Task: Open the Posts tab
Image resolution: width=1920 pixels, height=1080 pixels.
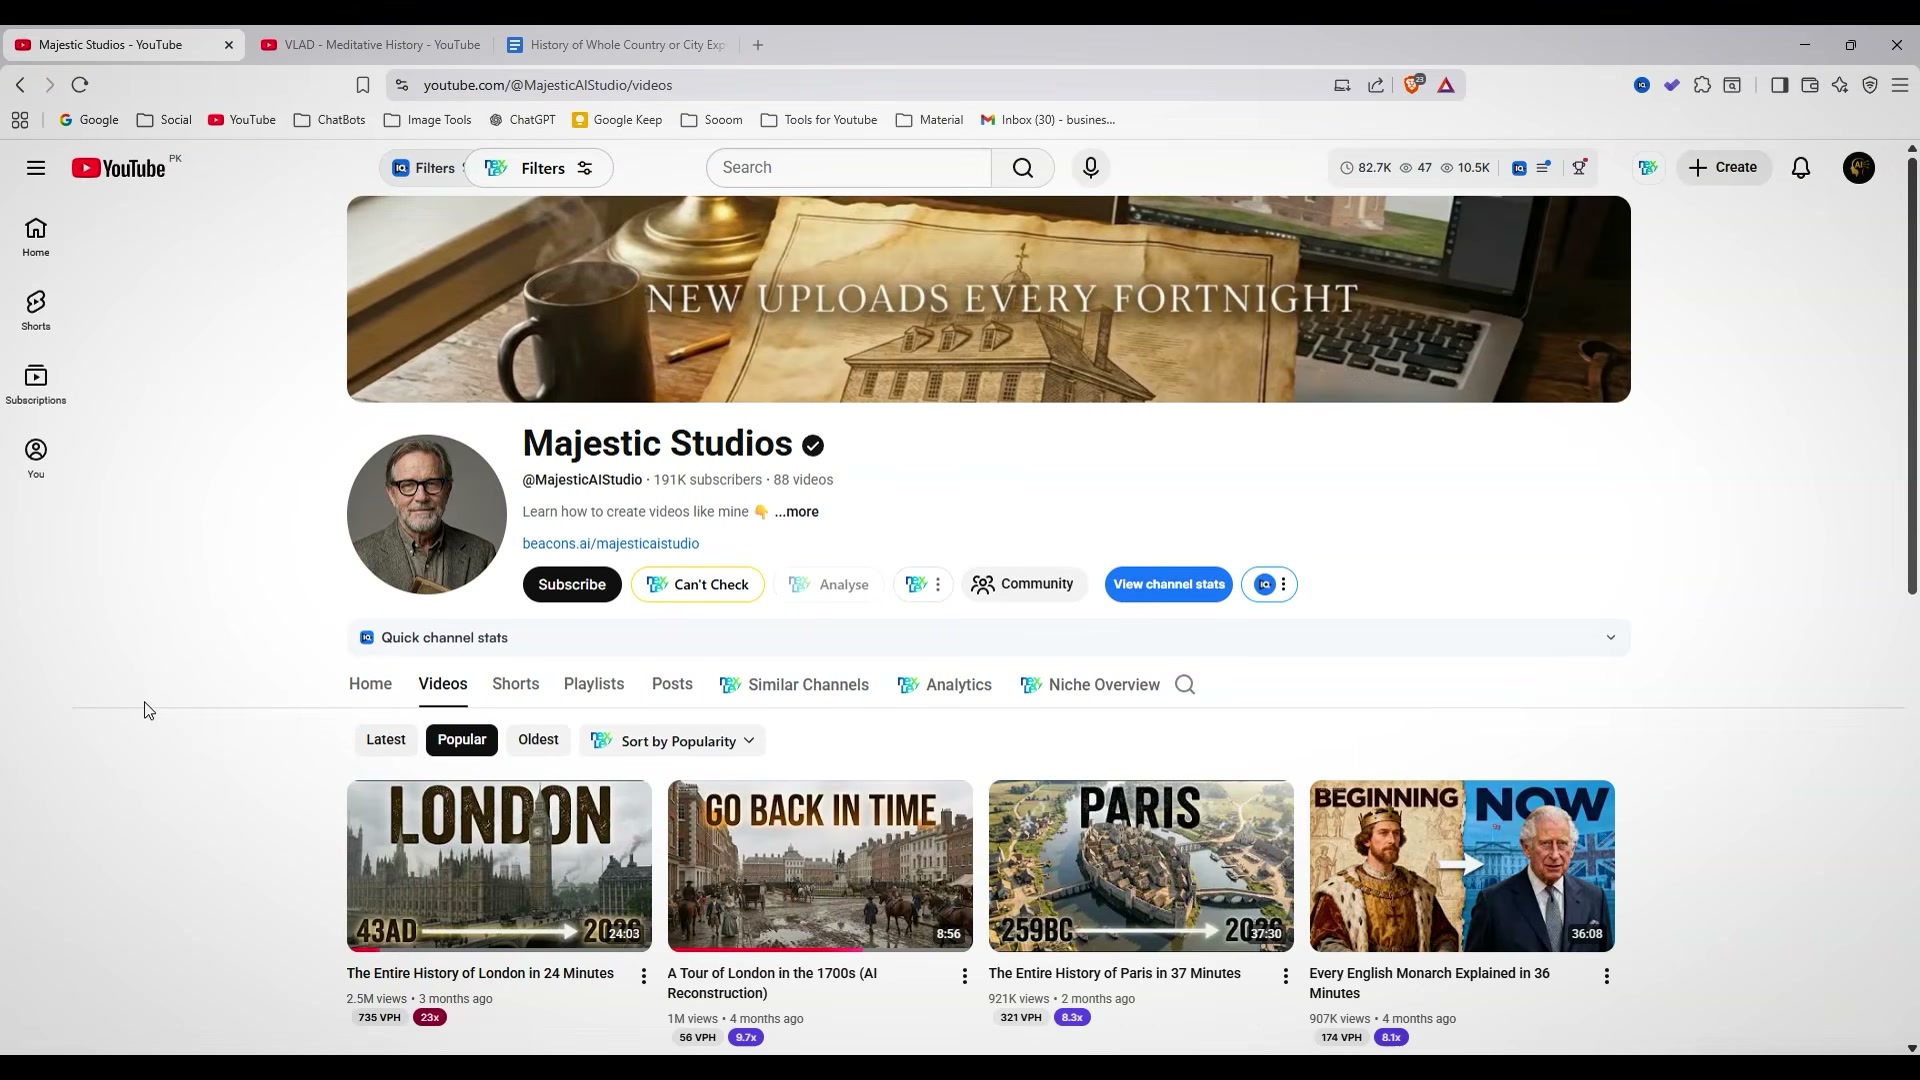Action: (672, 685)
